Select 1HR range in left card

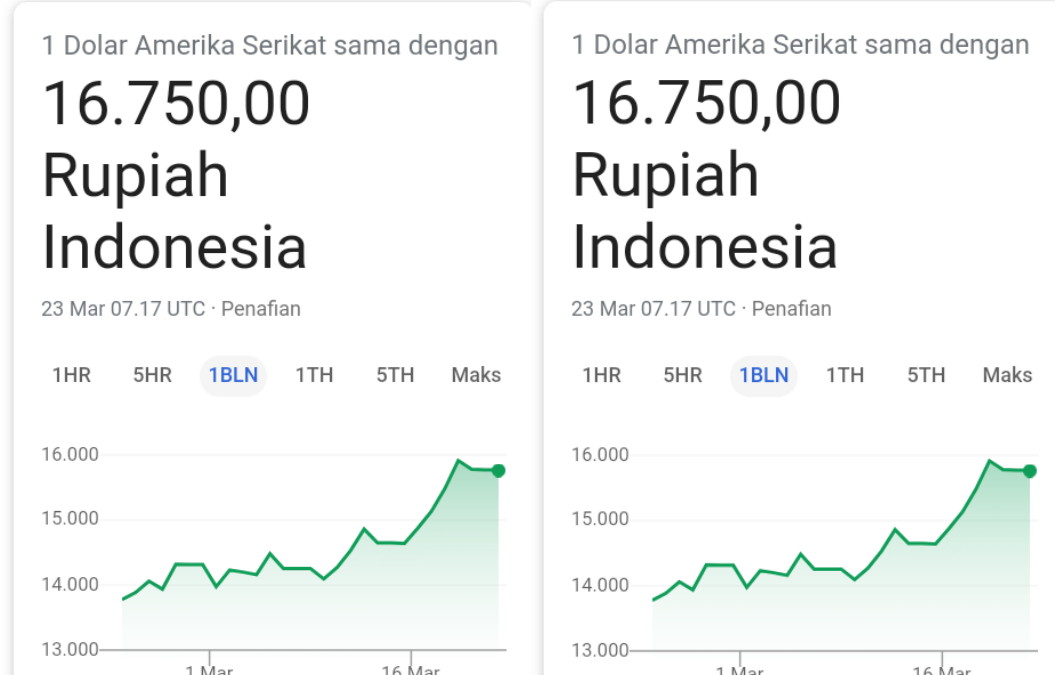[71, 375]
